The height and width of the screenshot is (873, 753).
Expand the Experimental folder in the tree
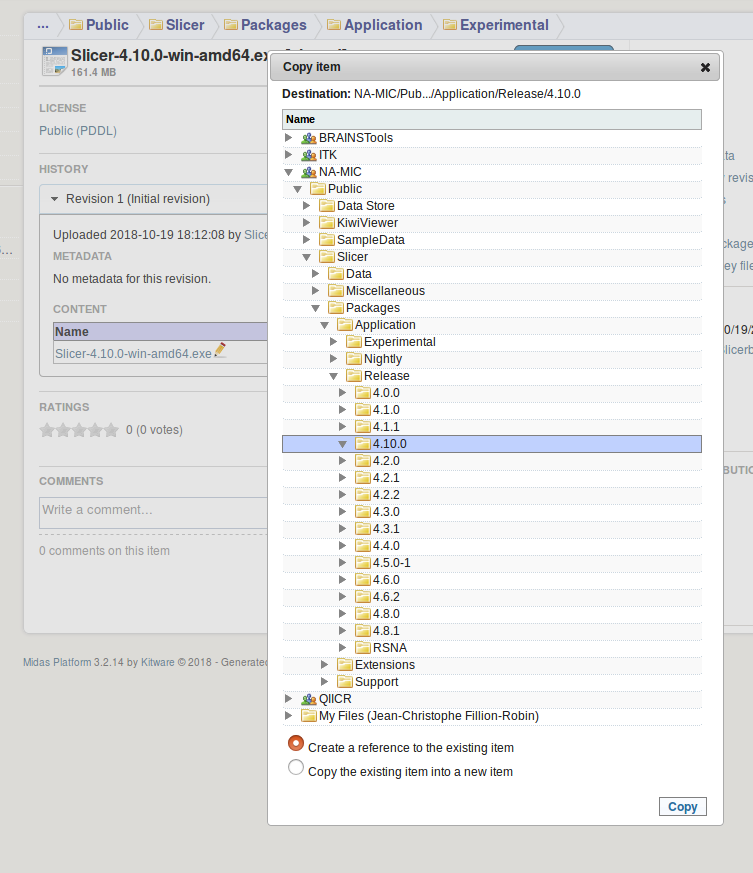(335, 342)
